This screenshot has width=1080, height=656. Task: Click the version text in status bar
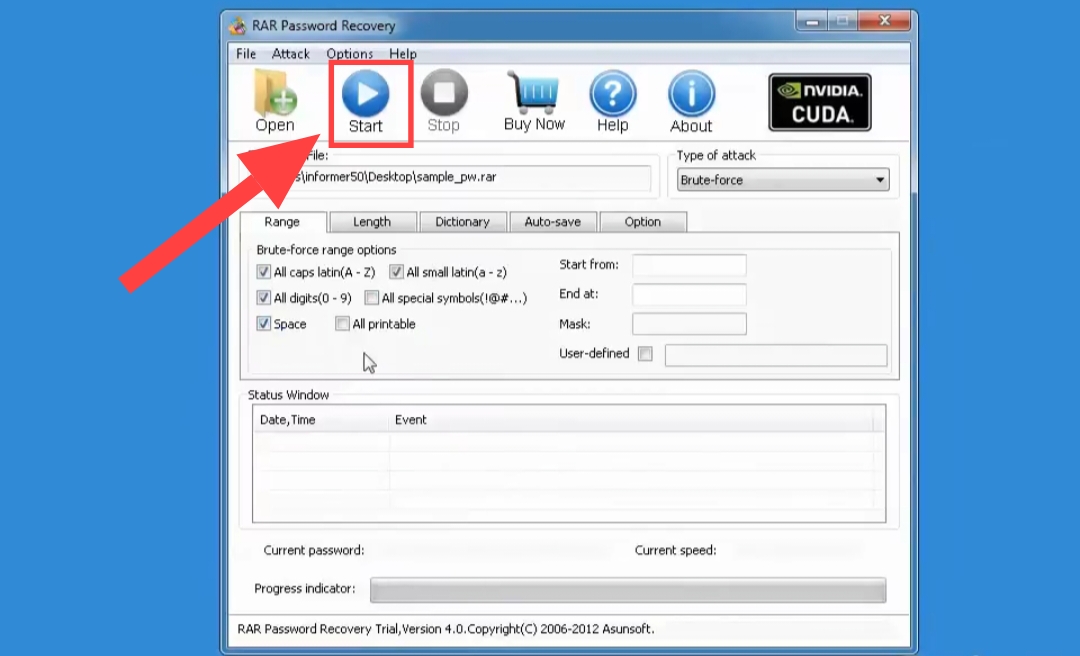pyautogui.click(x=446, y=629)
